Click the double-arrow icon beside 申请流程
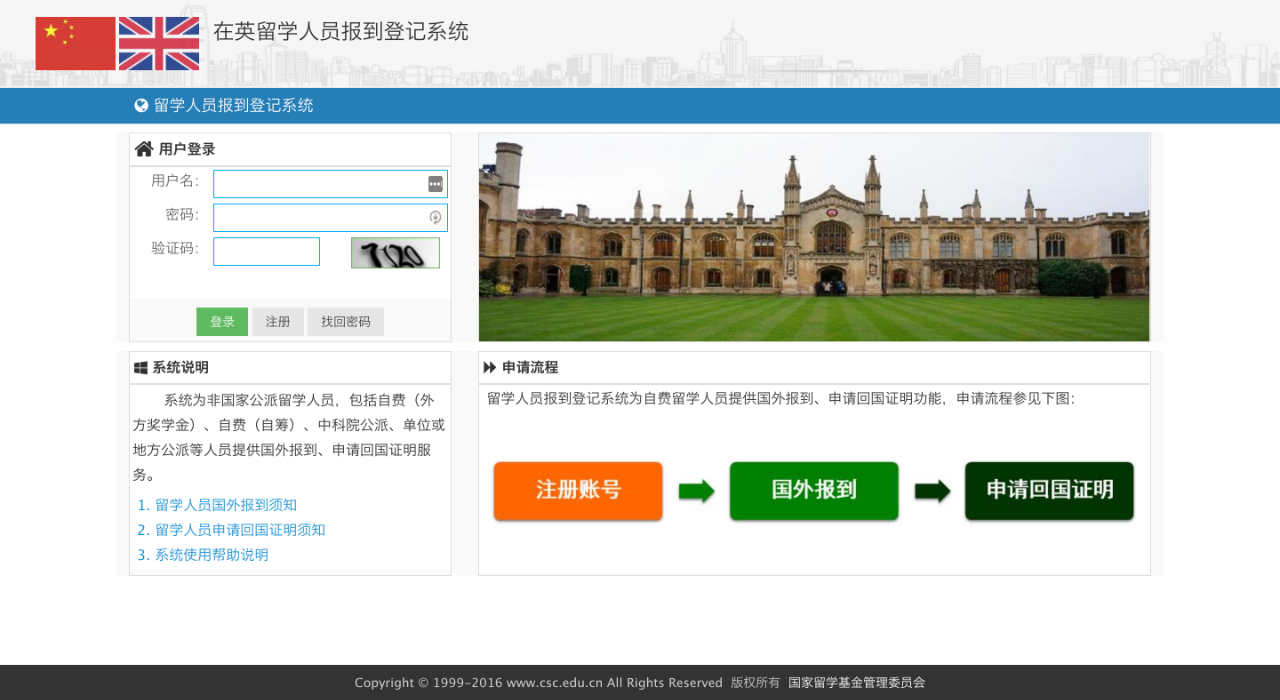 point(490,367)
